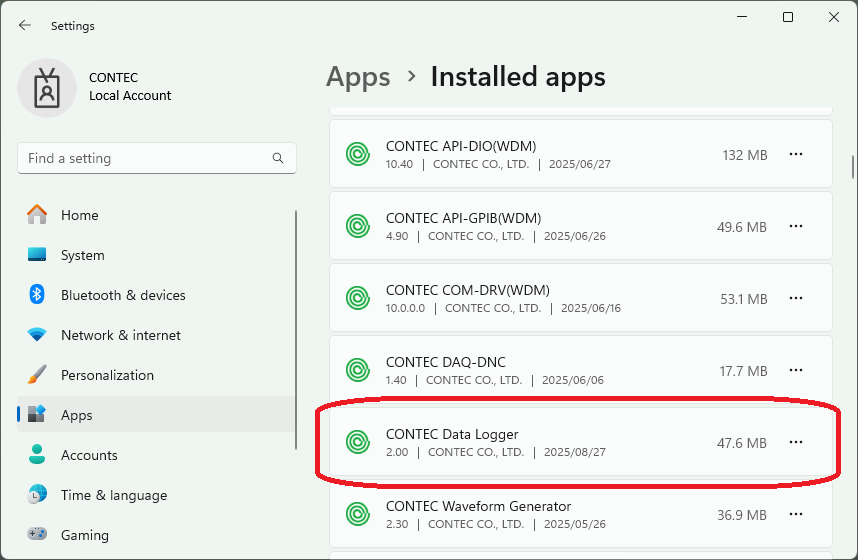Click the CONTEC Waveform Generator app icon
This screenshot has width=858, height=560.
coord(357,515)
